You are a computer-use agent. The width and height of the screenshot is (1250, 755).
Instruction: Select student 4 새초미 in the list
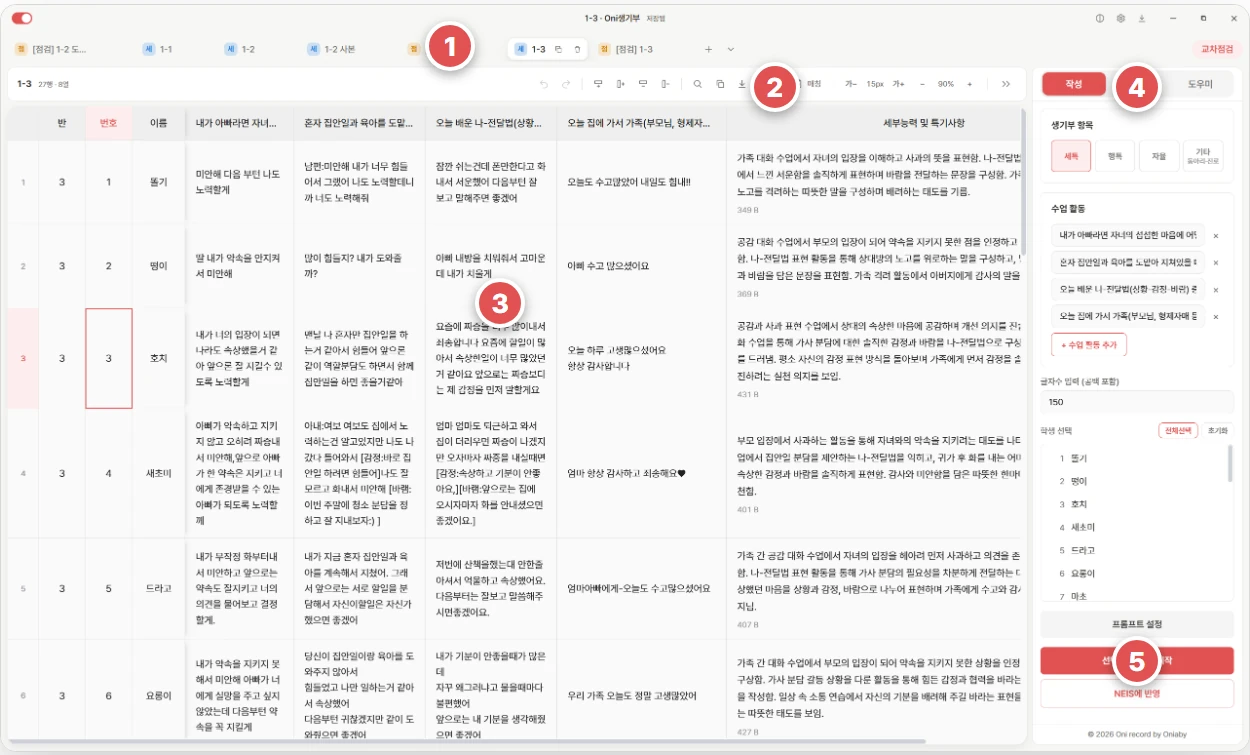click(x=1077, y=527)
